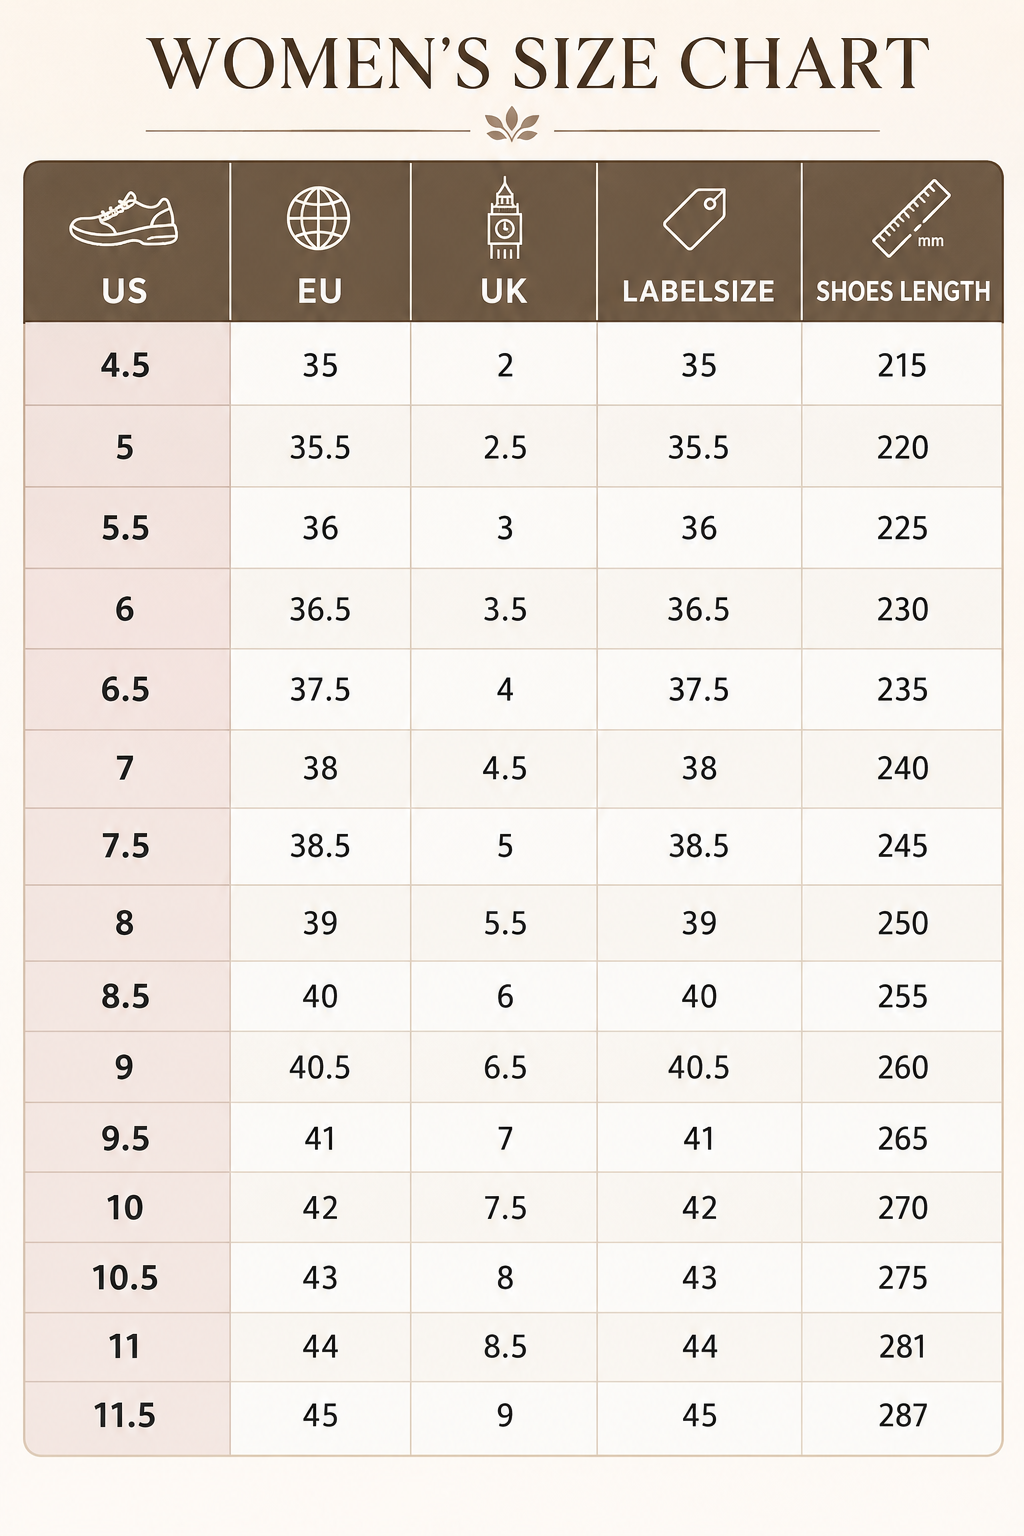Select the EU column header label
This screenshot has height=1536, width=1024.
coord(319,291)
